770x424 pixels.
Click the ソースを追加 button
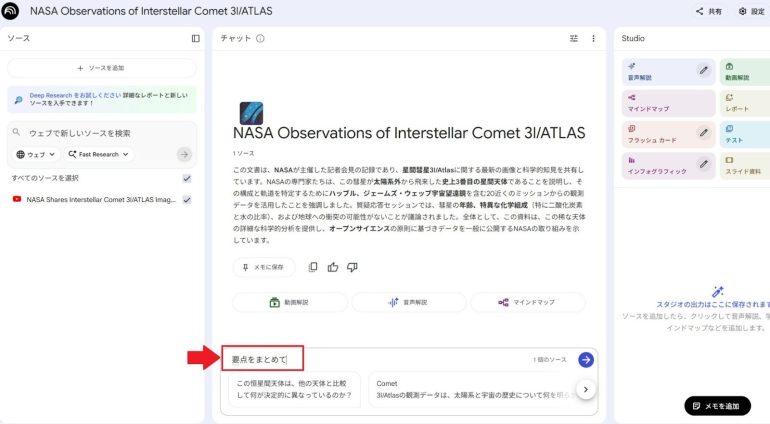tap(101, 68)
